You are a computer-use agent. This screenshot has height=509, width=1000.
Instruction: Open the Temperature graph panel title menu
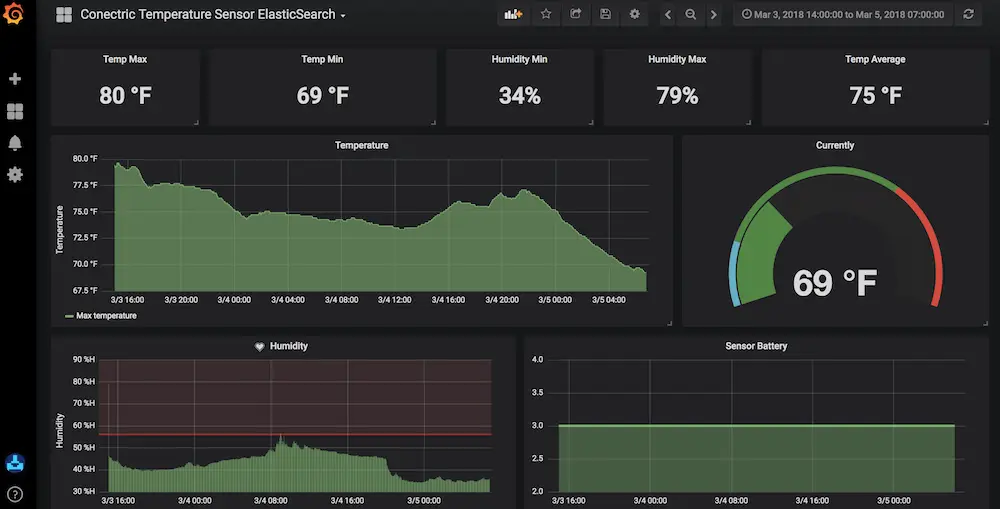[362, 145]
